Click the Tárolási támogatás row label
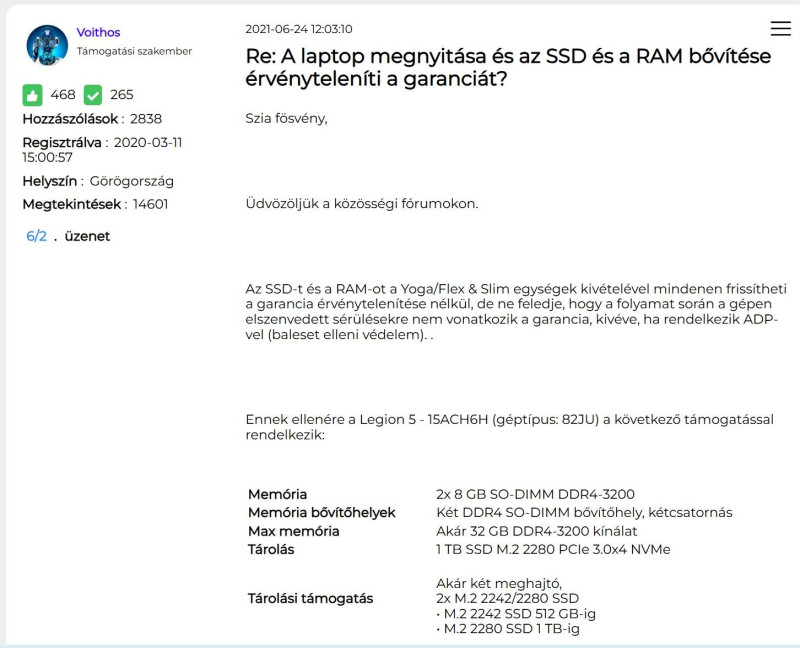800x648 pixels. coord(310,599)
